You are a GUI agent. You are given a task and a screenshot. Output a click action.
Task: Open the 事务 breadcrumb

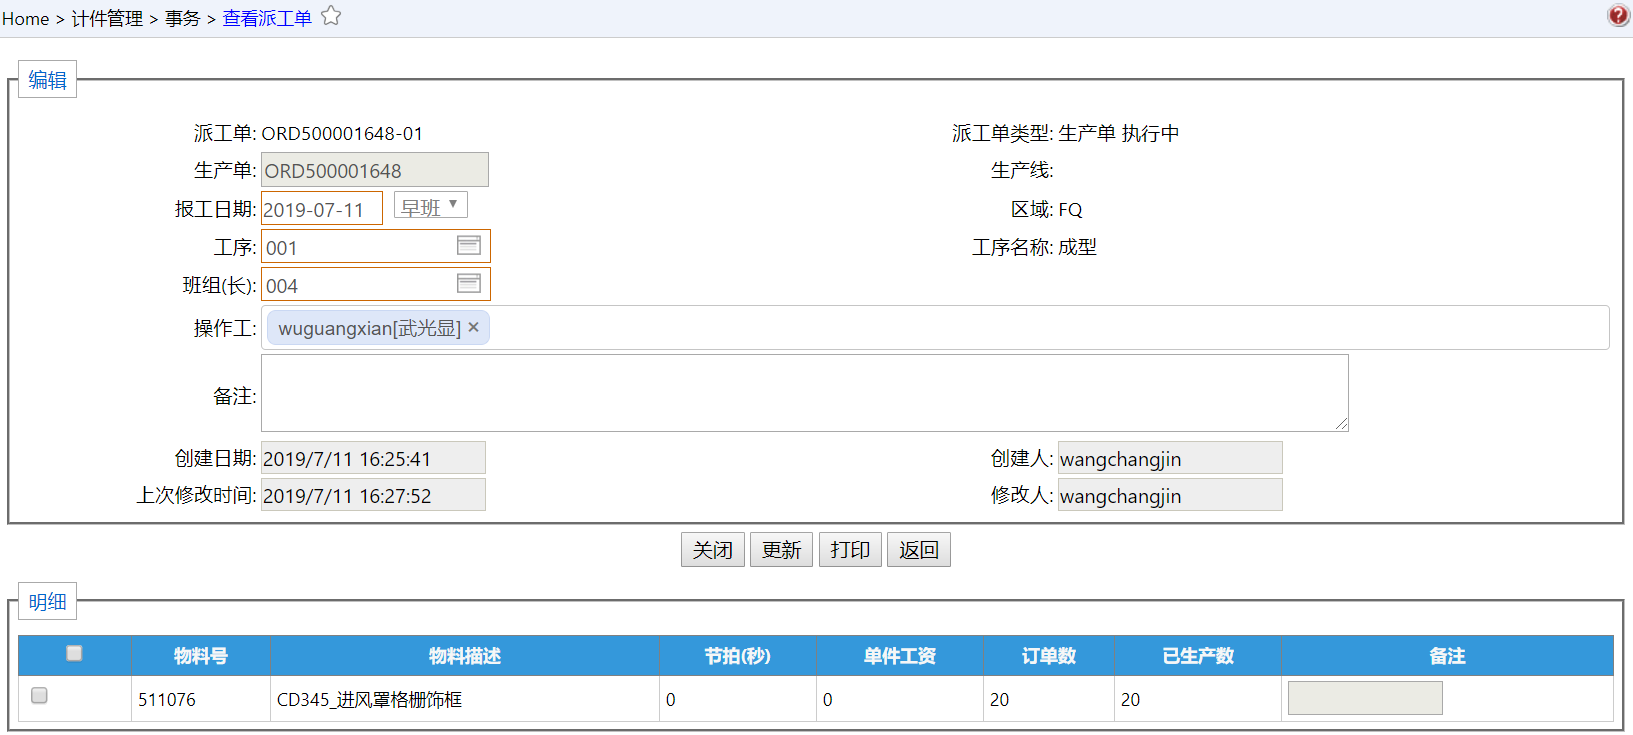(183, 18)
